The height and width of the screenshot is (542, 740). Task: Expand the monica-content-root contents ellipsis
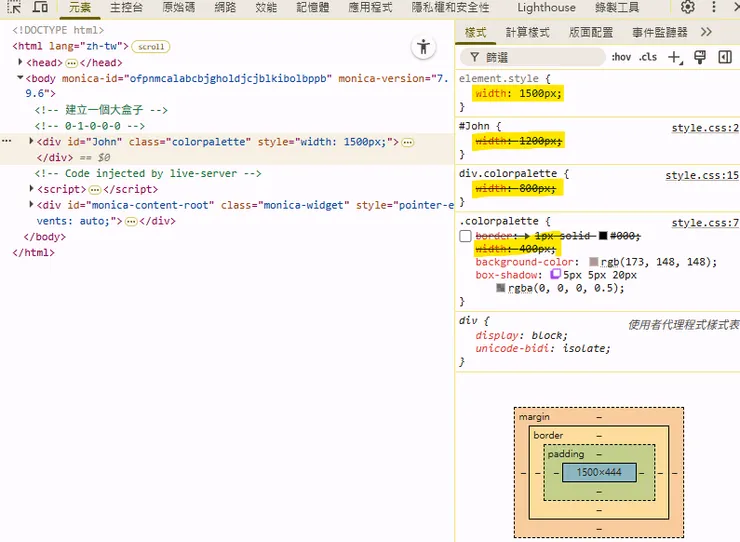pos(131,221)
